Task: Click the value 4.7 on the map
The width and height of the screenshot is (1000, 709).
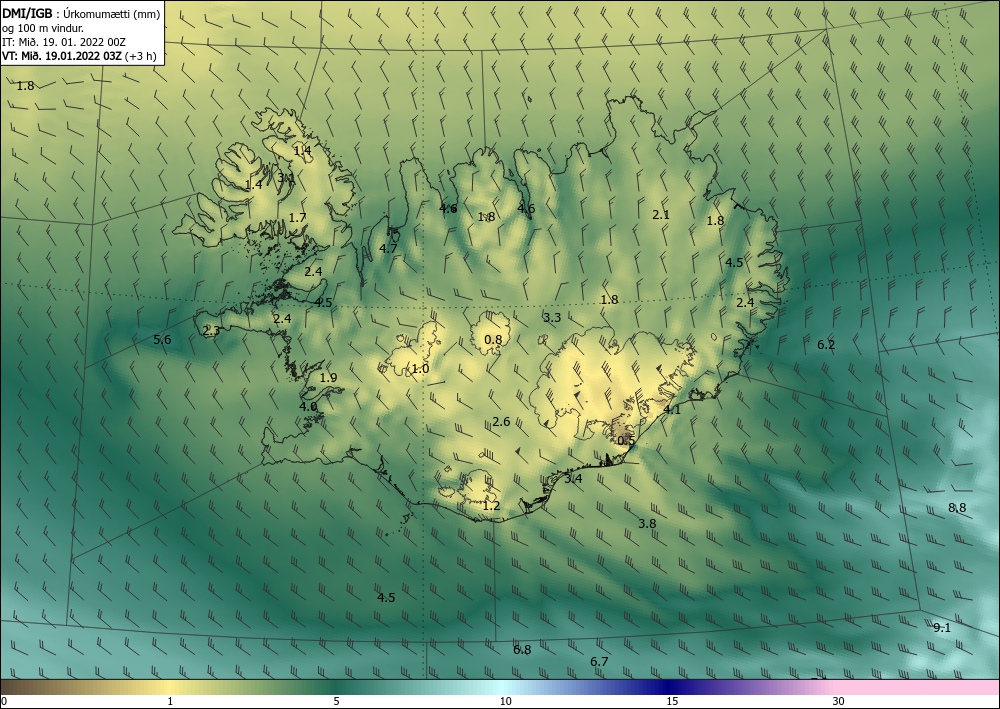Action: pyautogui.click(x=388, y=249)
